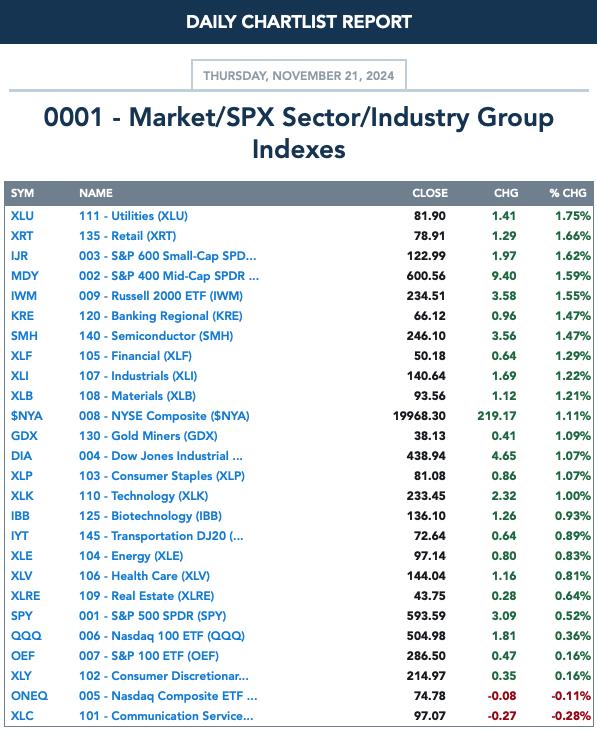597x733 pixels.
Task: Open 107 - Industrials (XLI) chart
Action: pyautogui.click(x=138, y=376)
